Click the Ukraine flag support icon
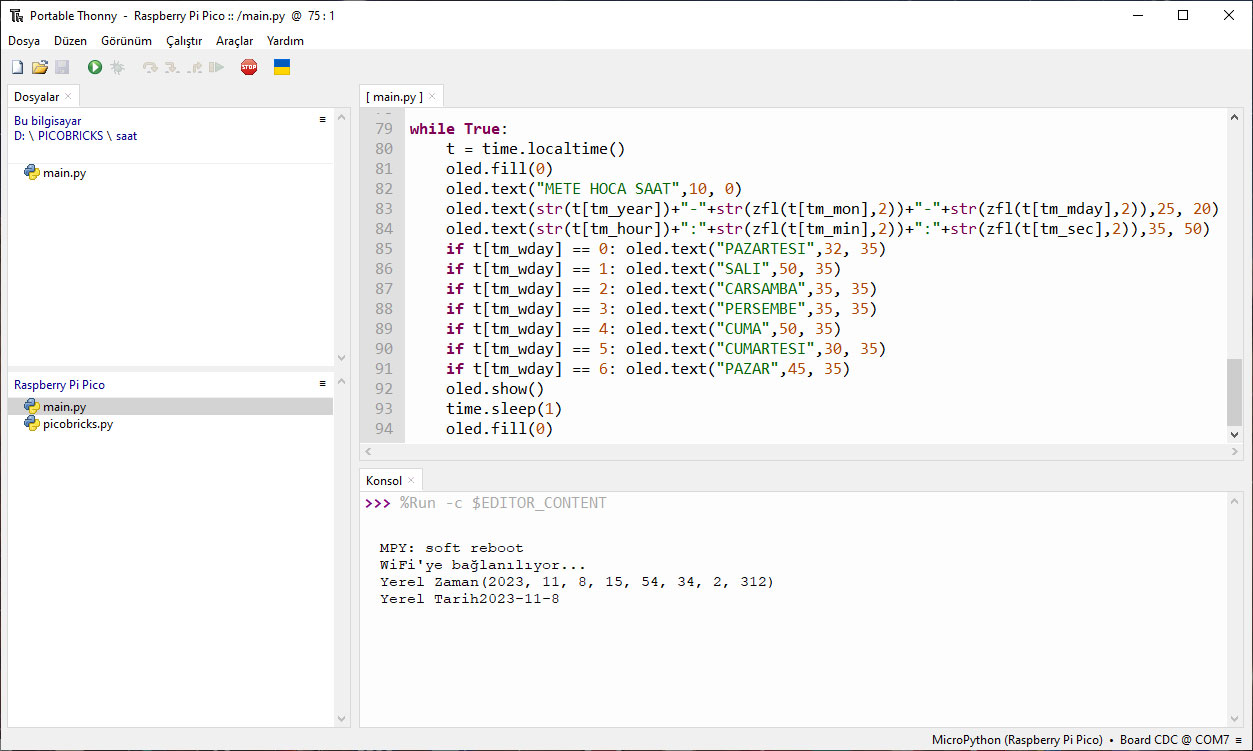Viewport: 1253px width, 751px height. tap(282, 67)
